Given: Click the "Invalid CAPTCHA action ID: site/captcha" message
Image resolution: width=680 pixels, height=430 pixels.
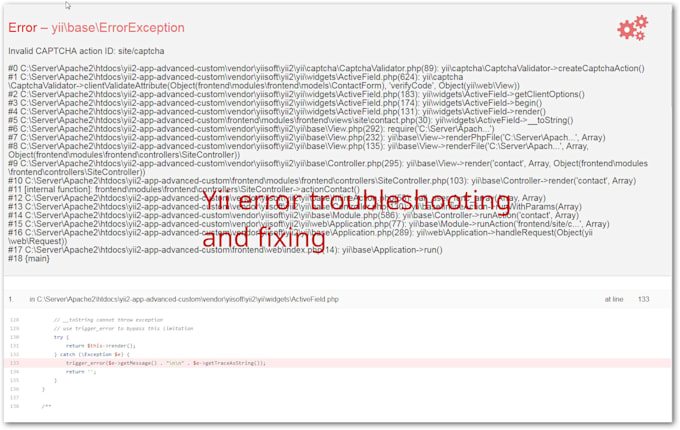Looking at the screenshot, I should click(86, 51).
